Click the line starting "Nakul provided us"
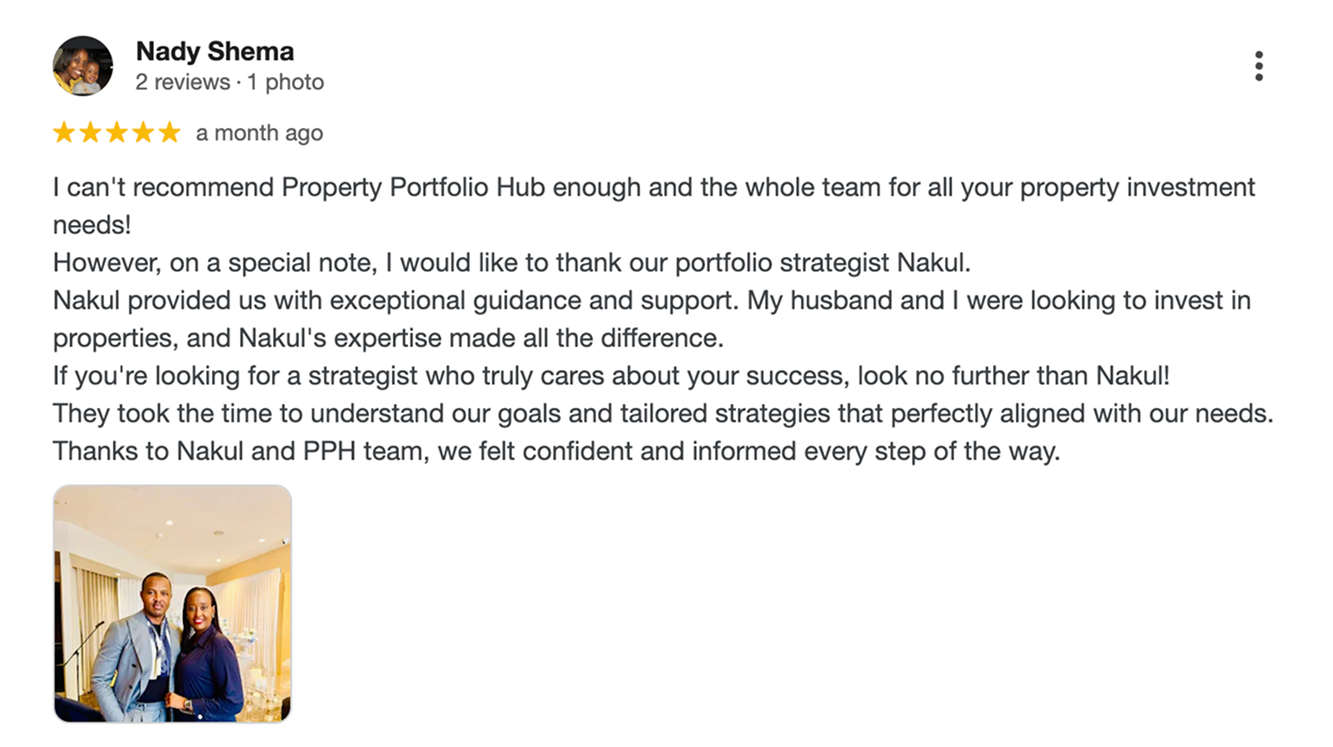 click(x=652, y=301)
